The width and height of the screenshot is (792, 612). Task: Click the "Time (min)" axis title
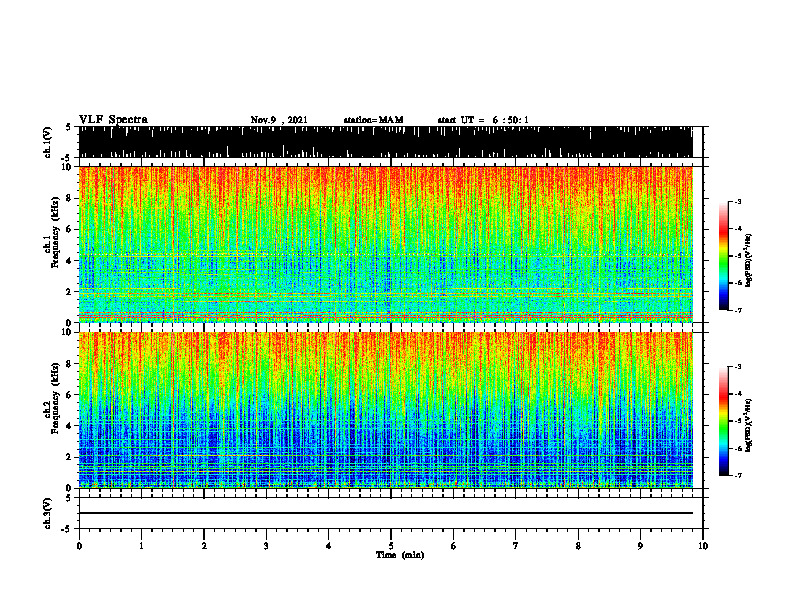coord(400,555)
